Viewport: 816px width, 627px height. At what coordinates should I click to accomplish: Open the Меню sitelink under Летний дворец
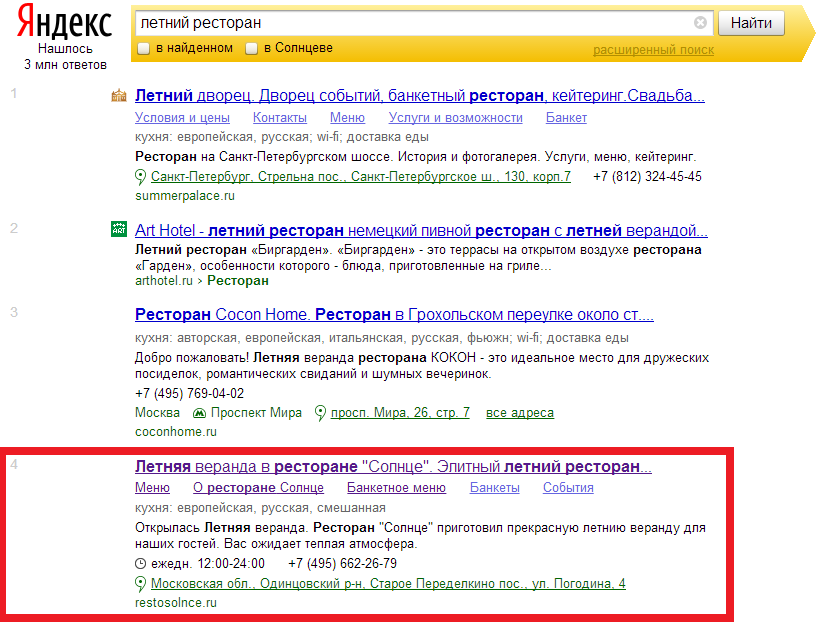coord(348,118)
